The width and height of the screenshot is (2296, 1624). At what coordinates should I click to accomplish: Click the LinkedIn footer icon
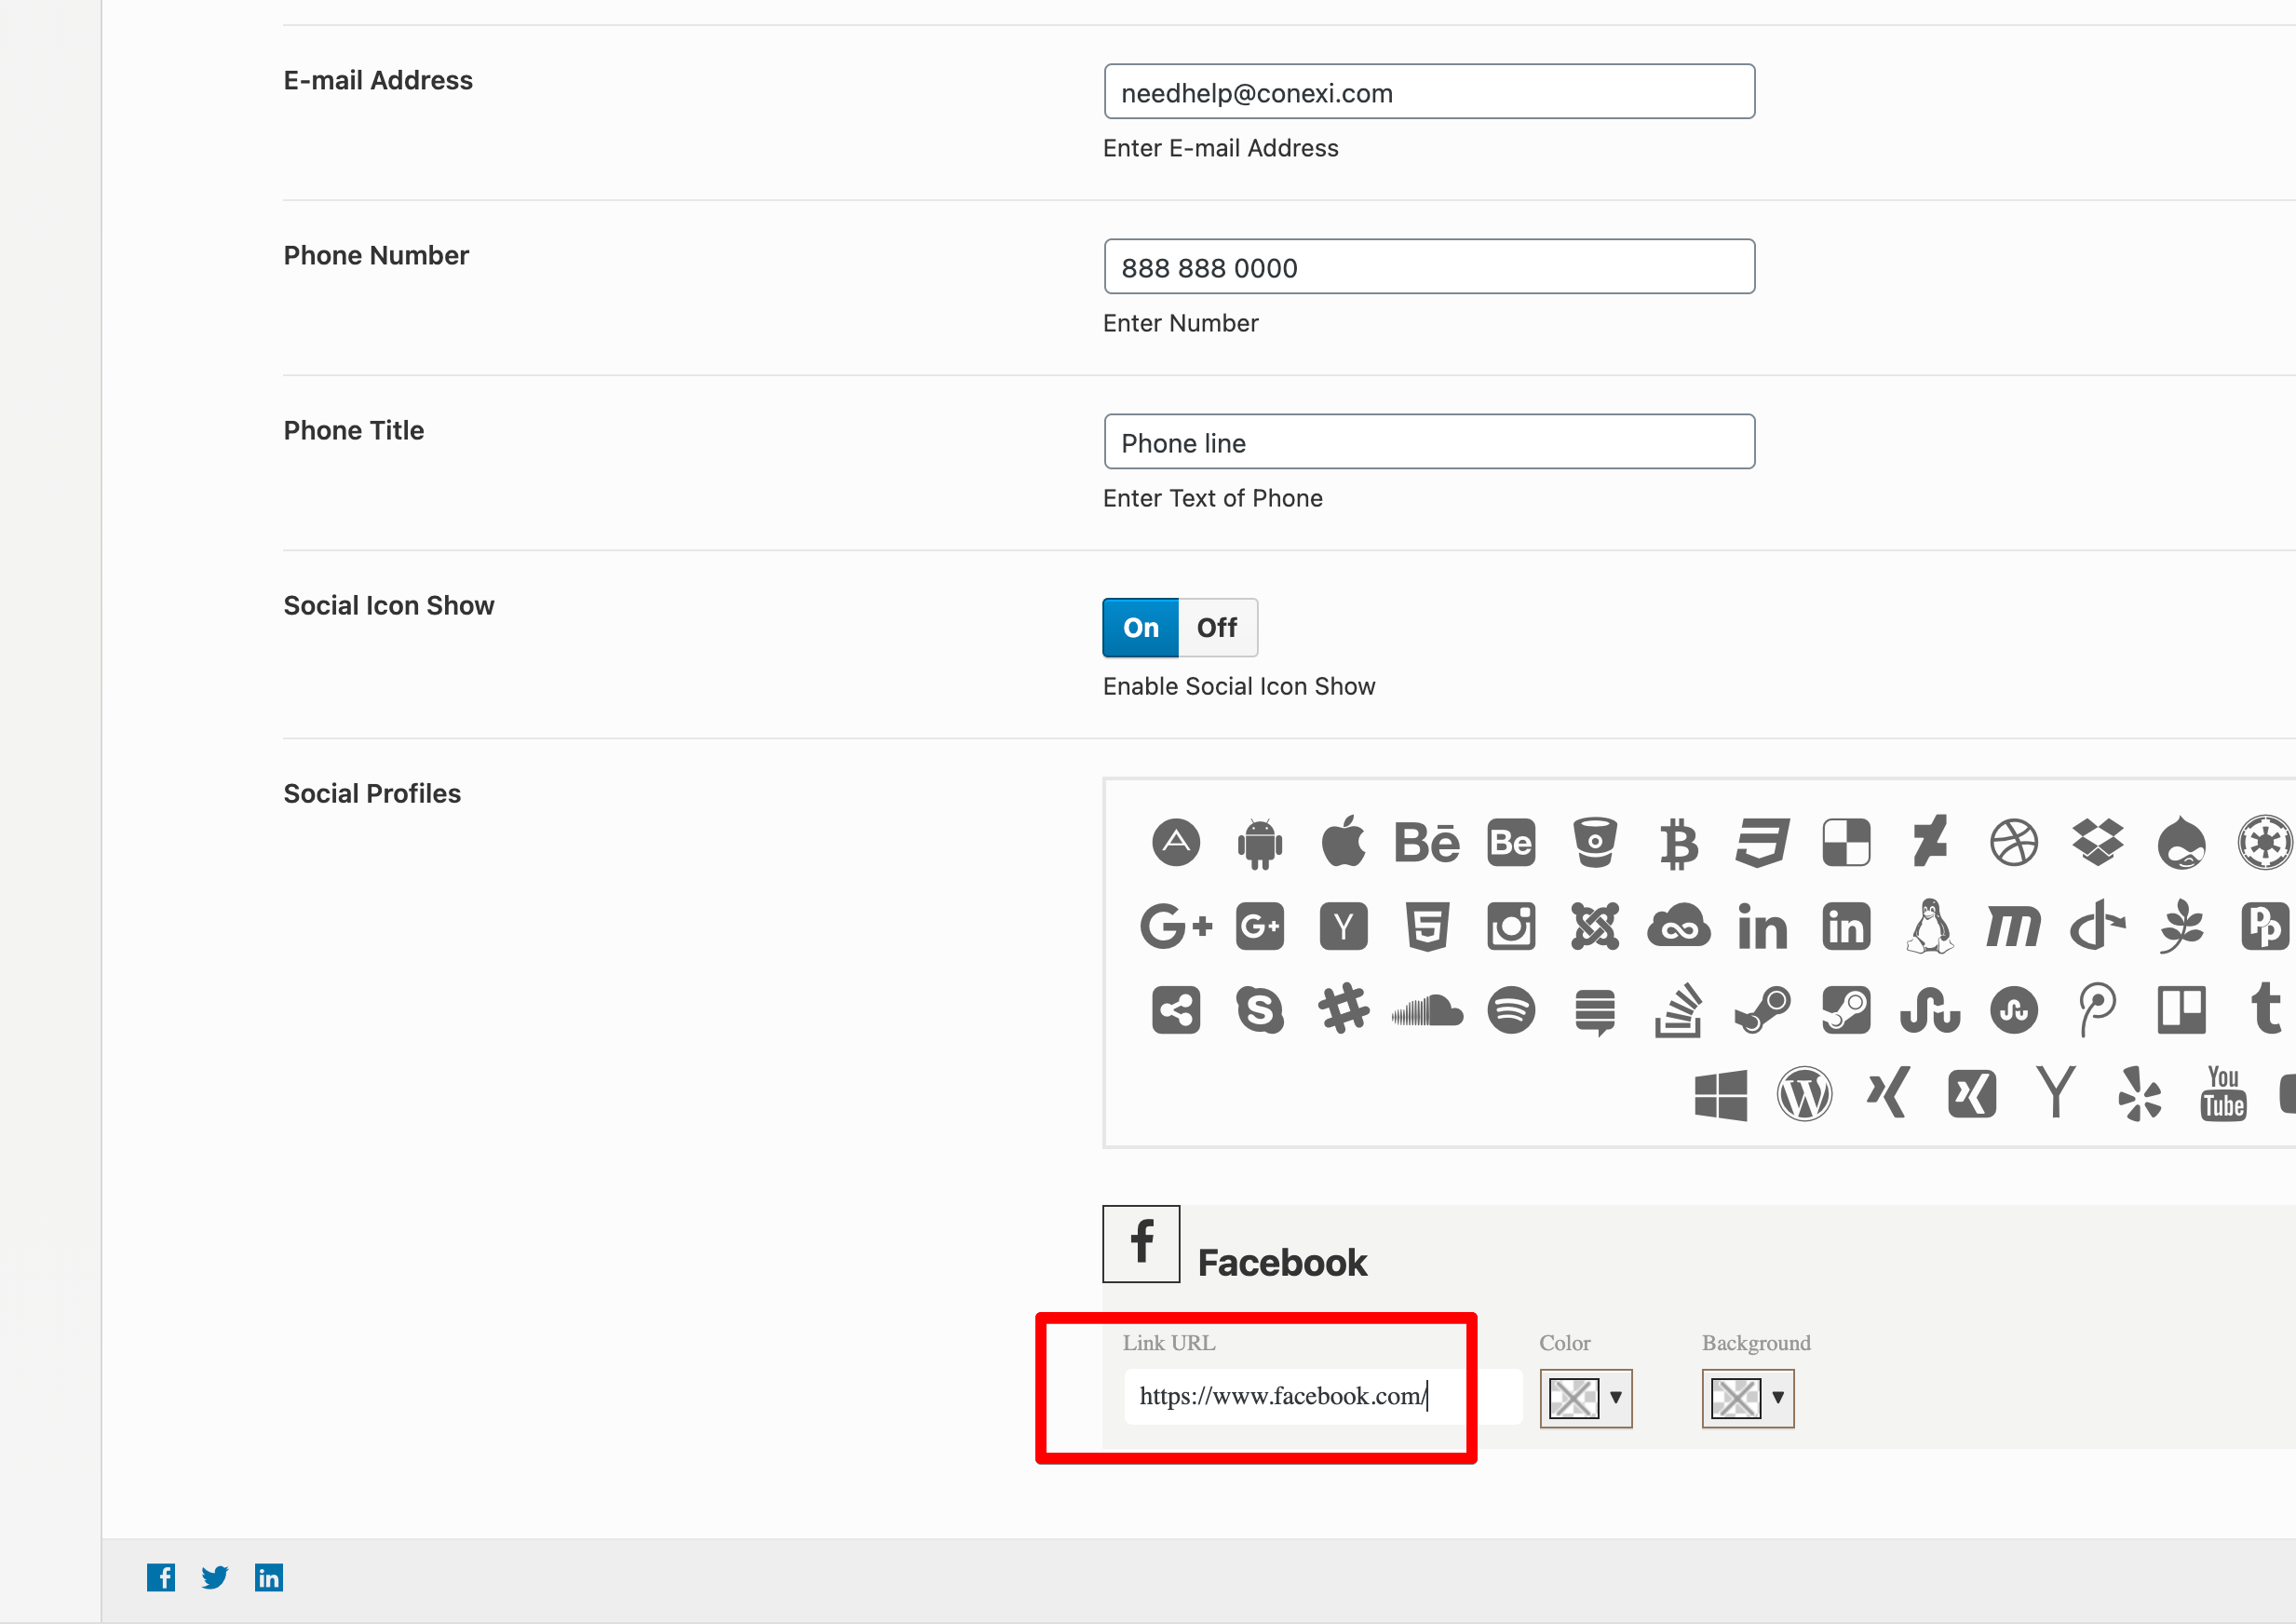(x=269, y=1577)
